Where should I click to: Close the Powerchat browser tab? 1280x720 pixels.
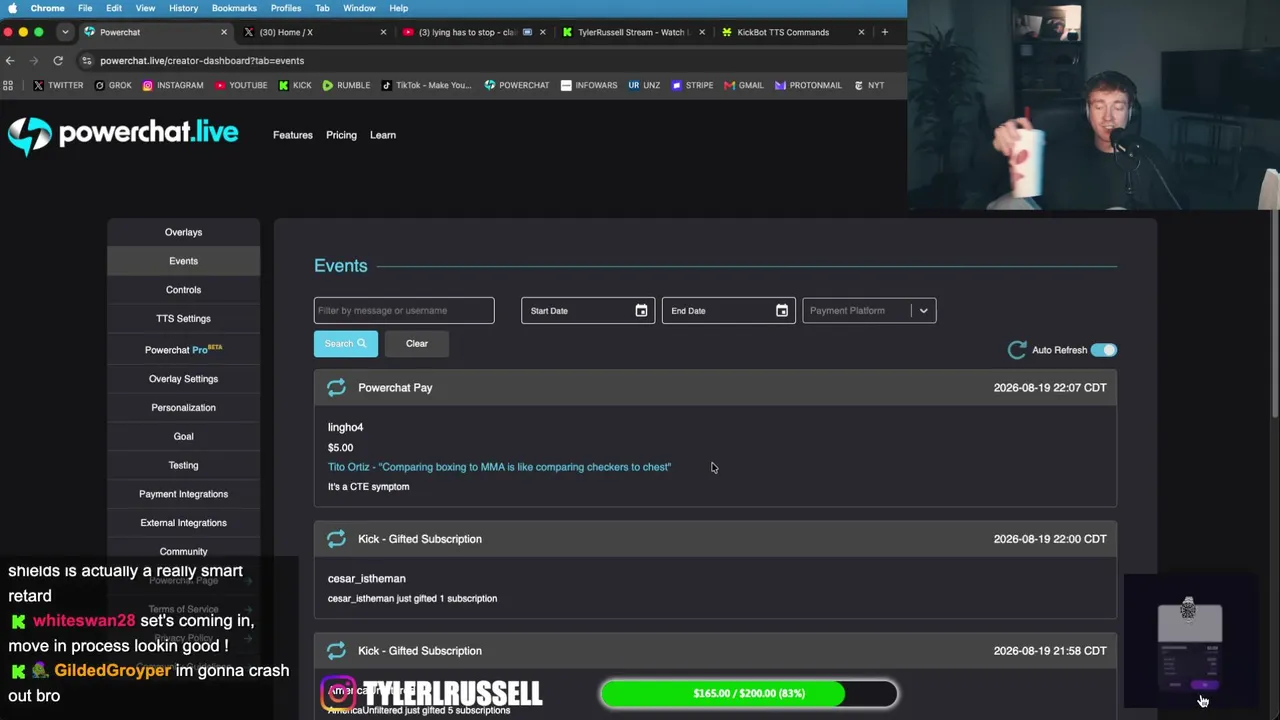pyautogui.click(x=223, y=32)
